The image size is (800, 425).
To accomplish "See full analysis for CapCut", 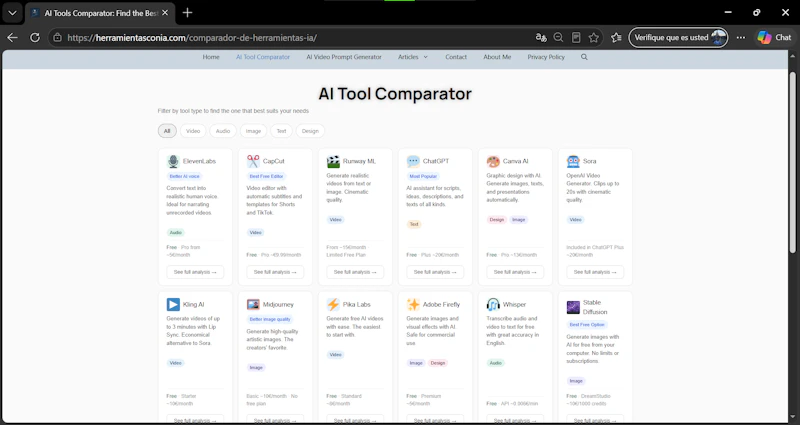I will tap(275, 272).
